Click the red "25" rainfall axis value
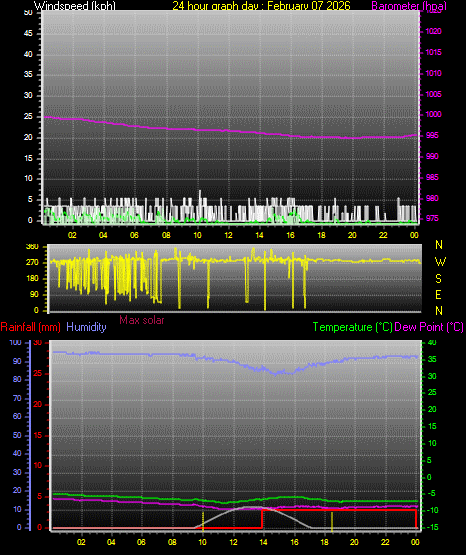 click(x=38, y=373)
